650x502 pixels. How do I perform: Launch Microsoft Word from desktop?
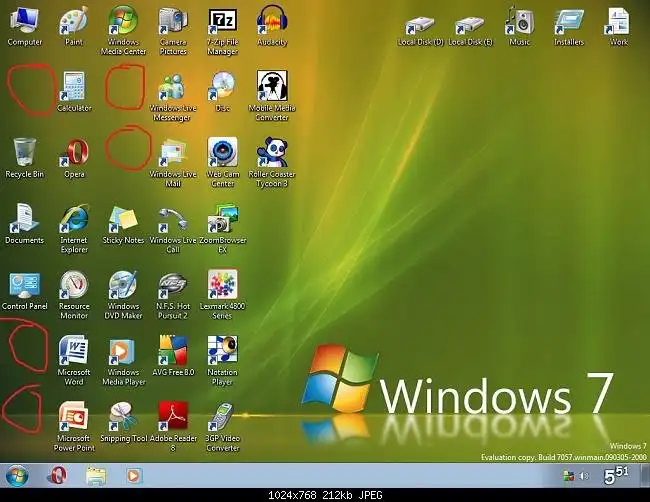pyautogui.click(x=74, y=350)
